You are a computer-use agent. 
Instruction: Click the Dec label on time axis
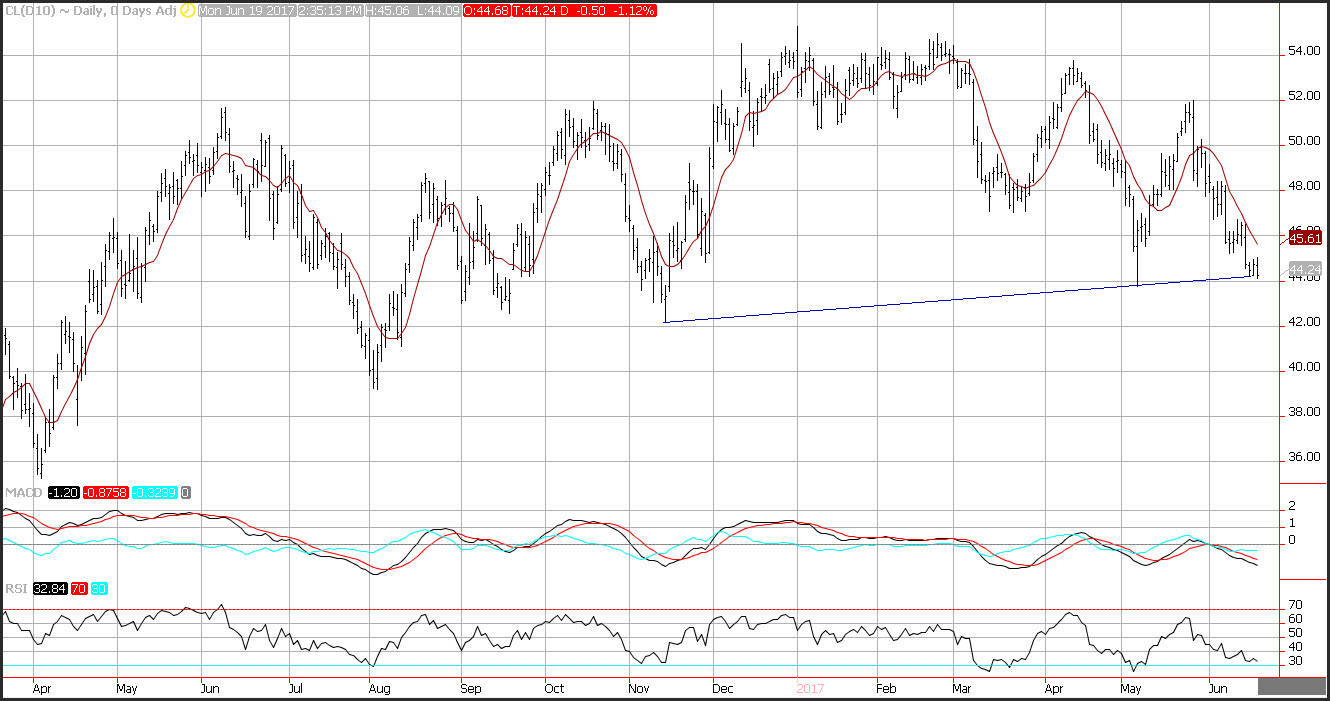(724, 689)
